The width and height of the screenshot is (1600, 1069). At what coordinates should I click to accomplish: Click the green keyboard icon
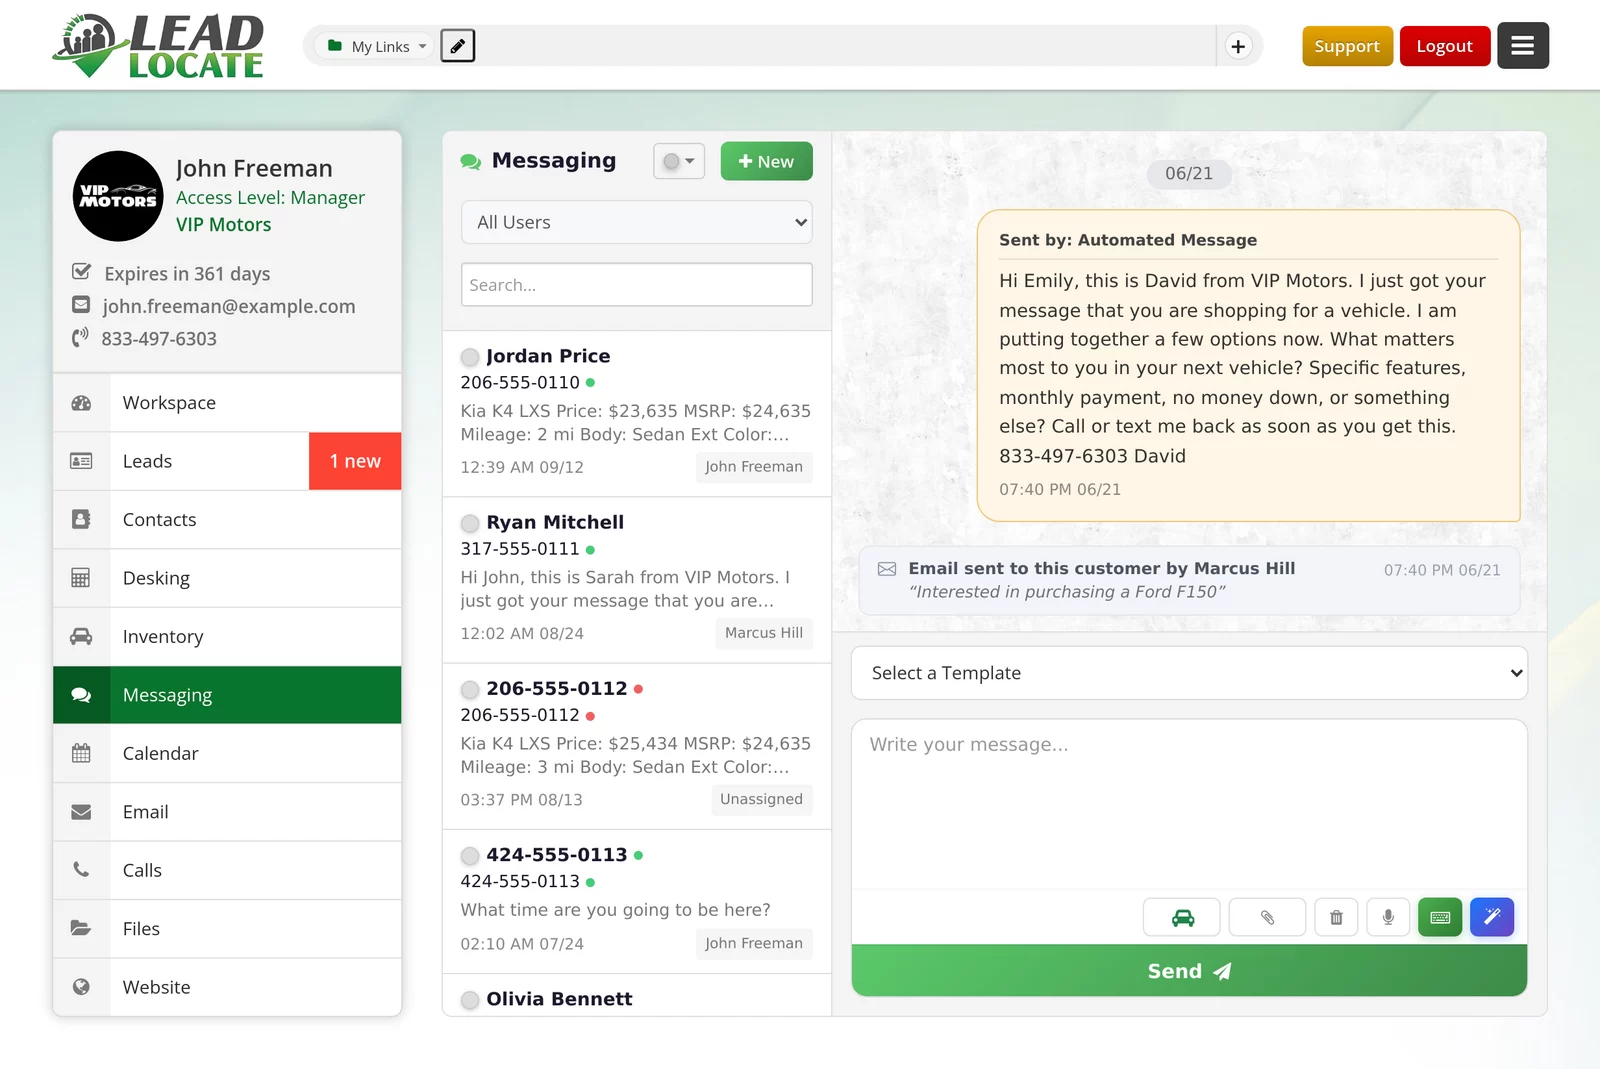(x=1440, y=917)
